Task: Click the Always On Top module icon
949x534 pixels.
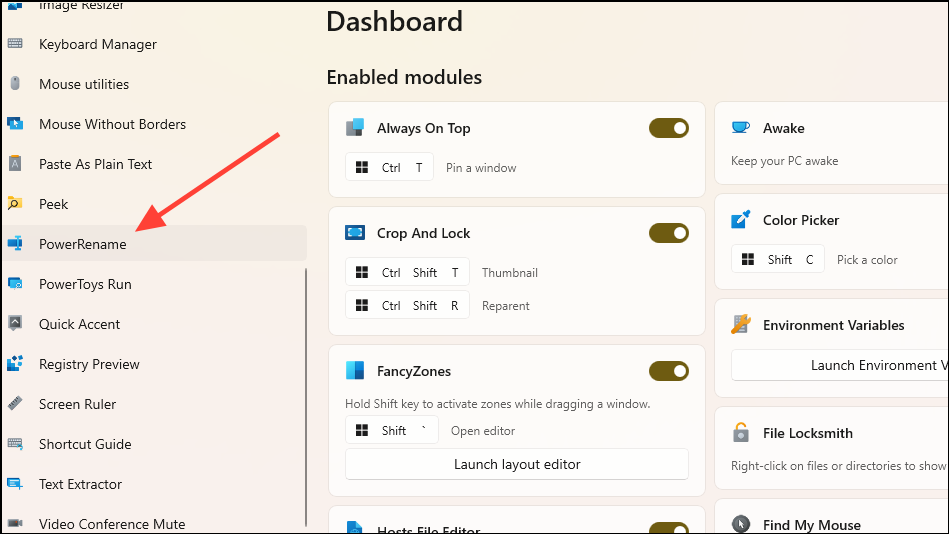Action: (x=355, y=128)
